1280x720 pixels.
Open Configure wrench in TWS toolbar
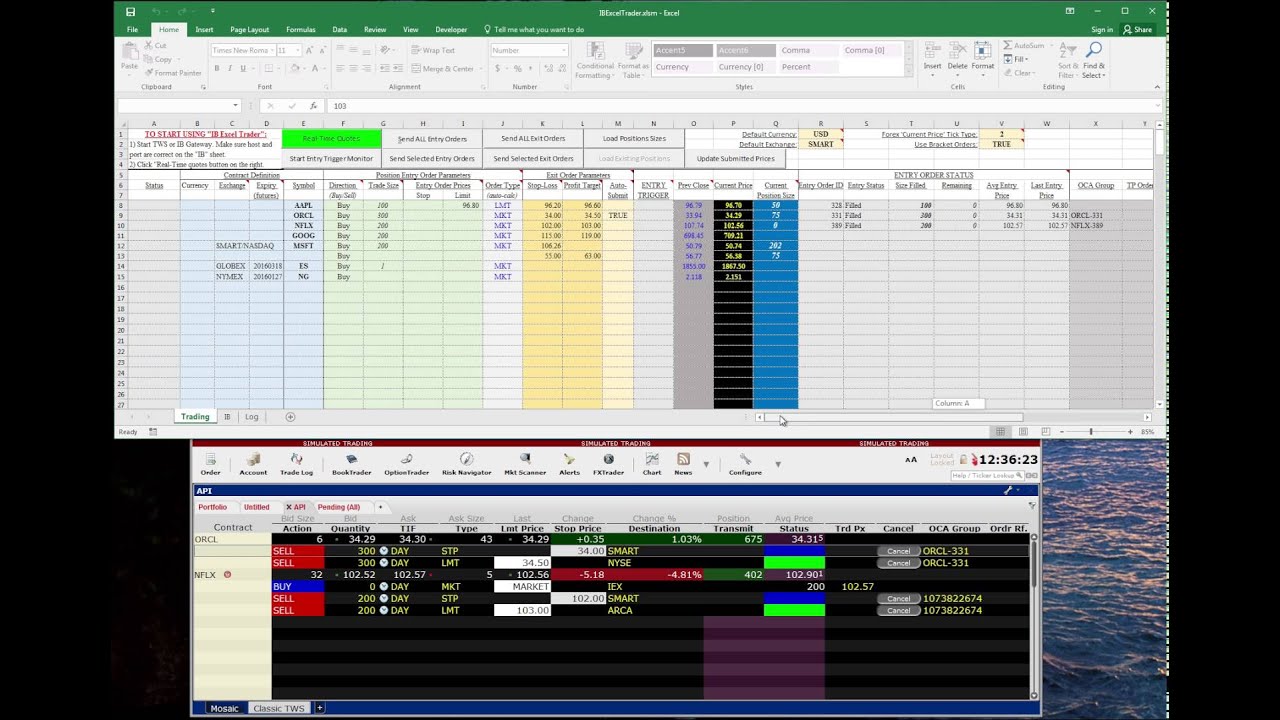pos(745,463)
